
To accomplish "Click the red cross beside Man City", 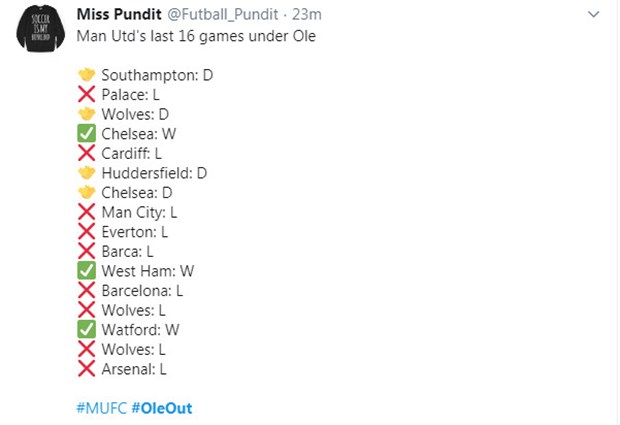I will (x=87, y=212).
